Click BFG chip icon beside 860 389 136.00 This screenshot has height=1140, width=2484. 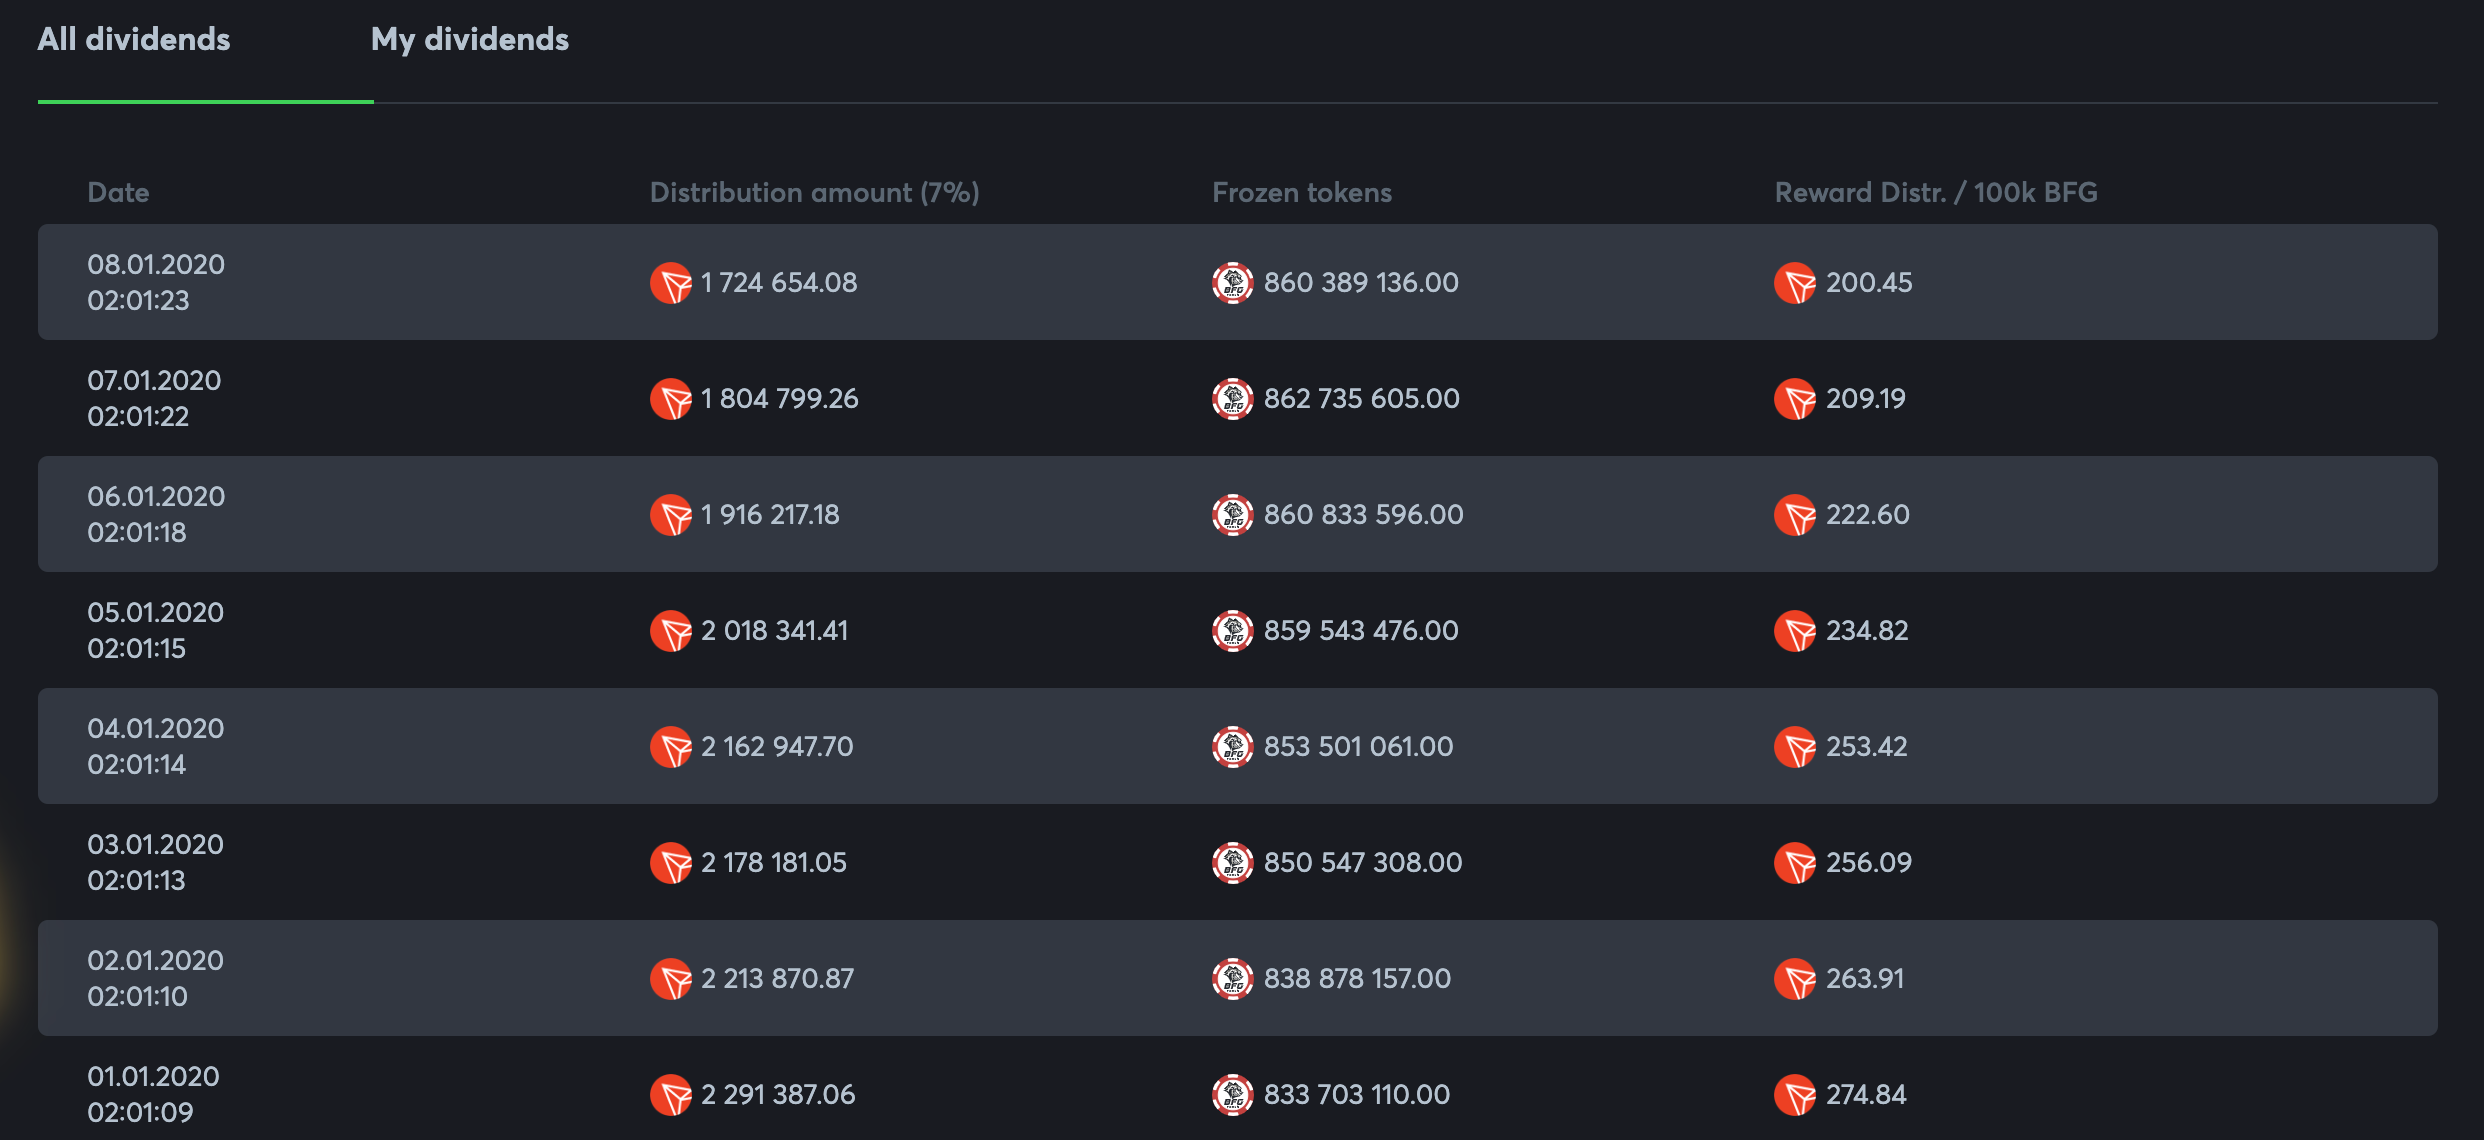[1233, 283]
